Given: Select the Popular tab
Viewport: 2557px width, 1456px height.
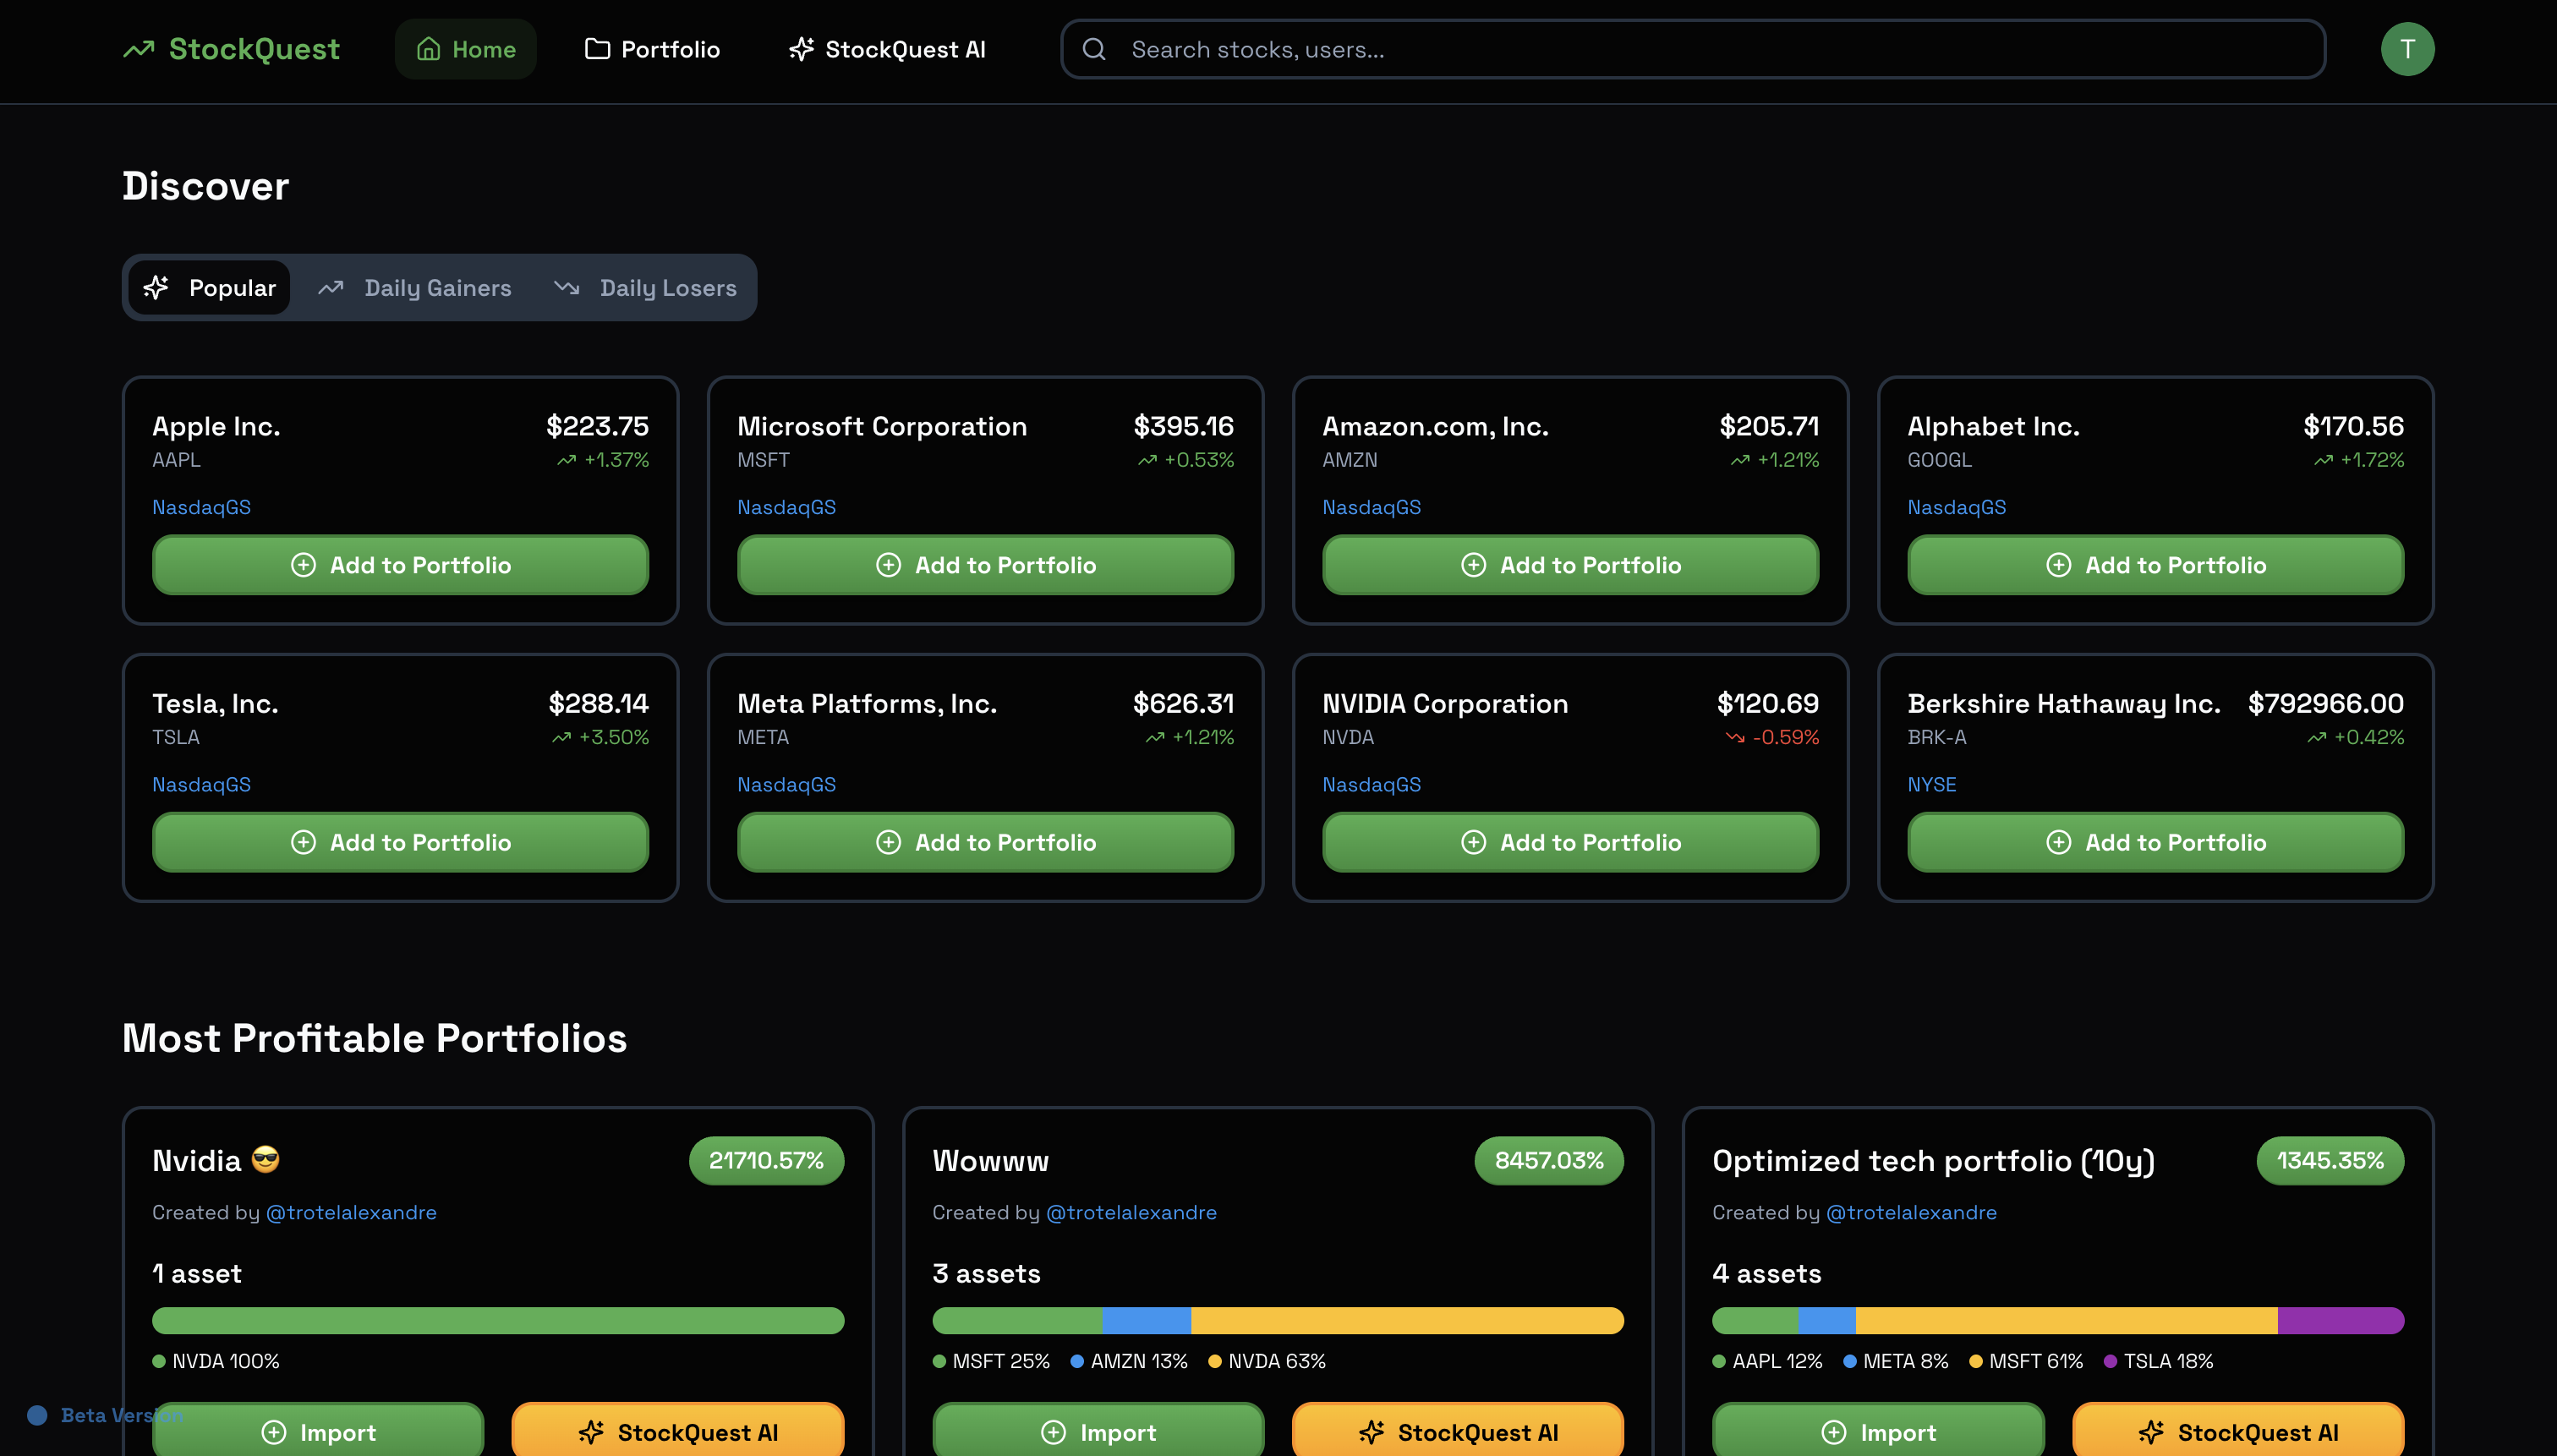Looking at the screenshot, I should coord(210,288).
